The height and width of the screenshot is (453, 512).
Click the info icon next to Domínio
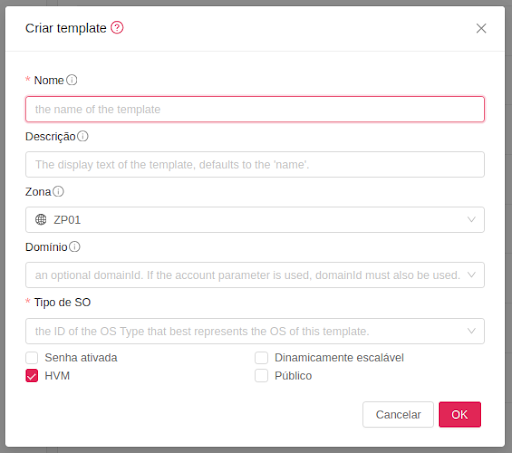pyautogui.click(x=75, y=247)
